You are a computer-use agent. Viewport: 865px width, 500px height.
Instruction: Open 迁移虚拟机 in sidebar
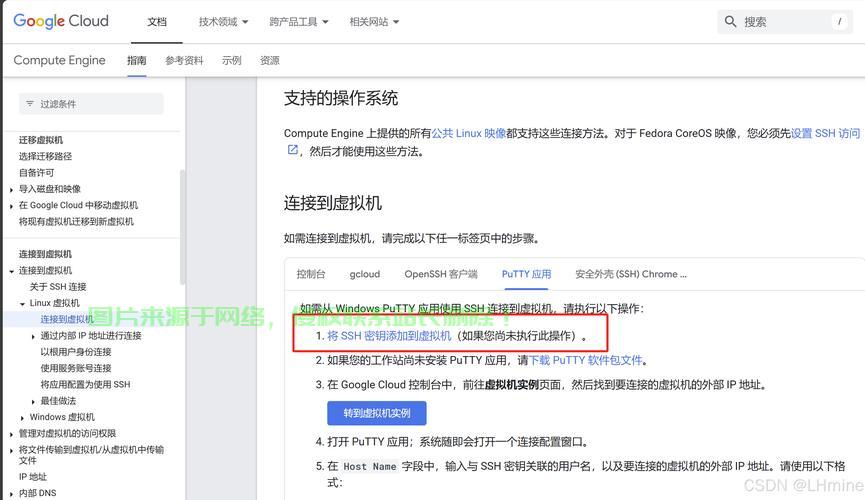[x=41, y=140]
